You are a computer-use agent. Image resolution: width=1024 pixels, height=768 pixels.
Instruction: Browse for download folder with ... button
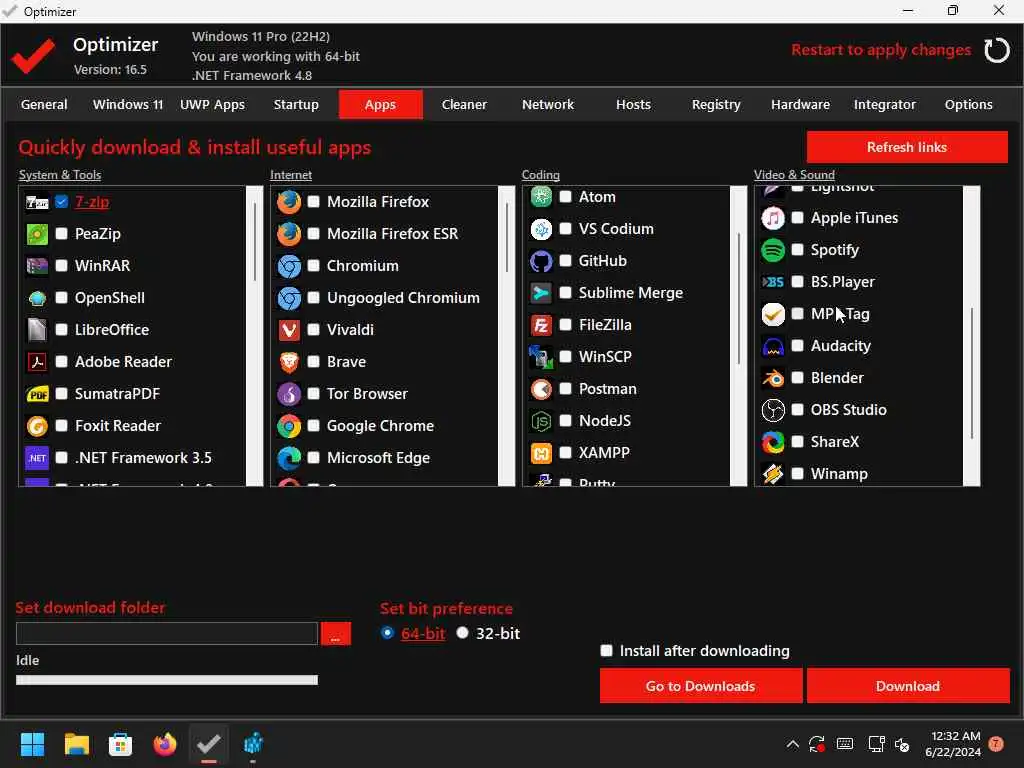[x=336, y=633]
